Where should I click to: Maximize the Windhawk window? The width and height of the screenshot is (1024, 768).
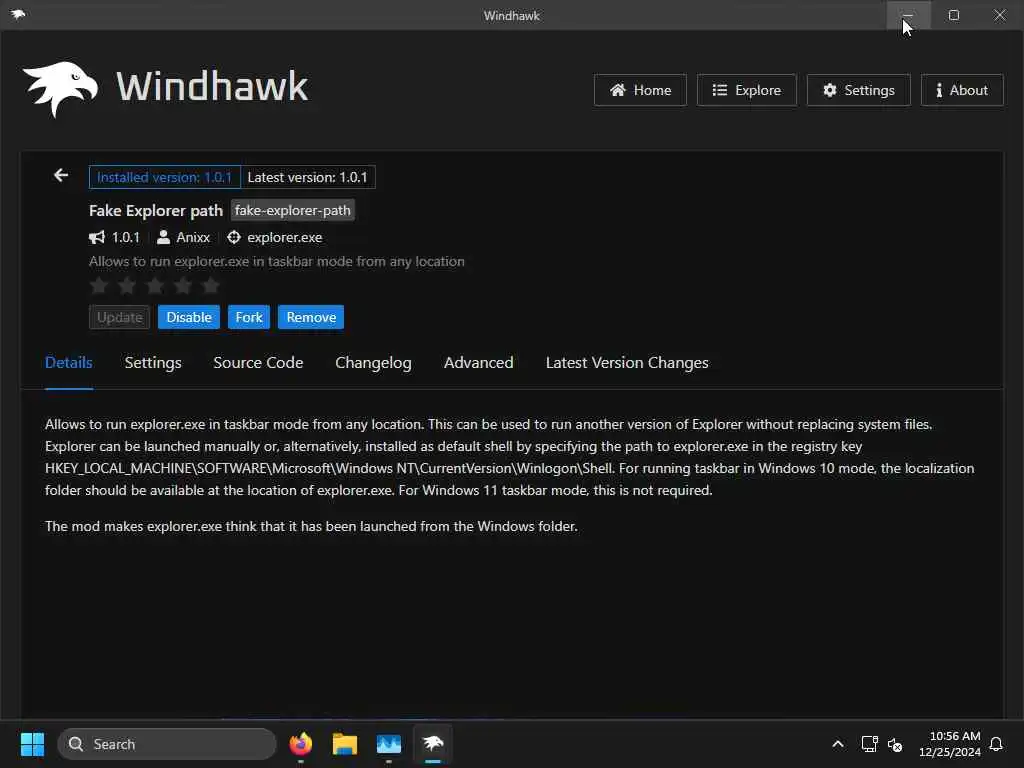[954, 15]
